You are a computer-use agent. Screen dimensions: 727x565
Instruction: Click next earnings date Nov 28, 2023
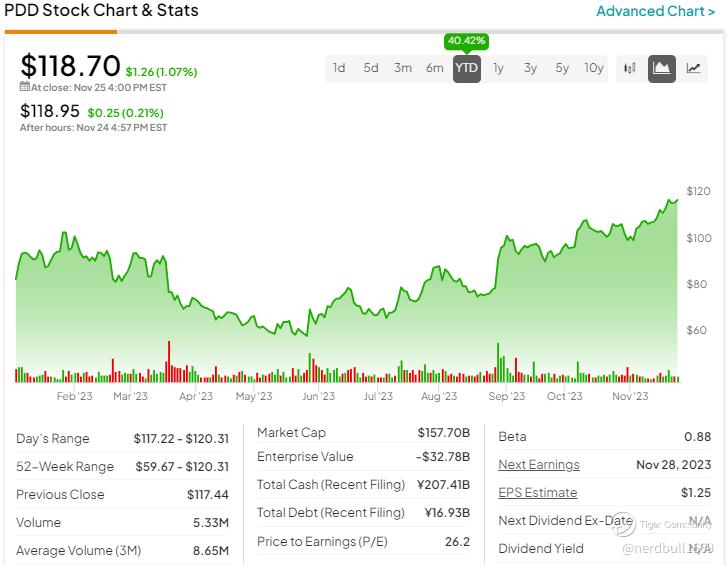[674, 464]
